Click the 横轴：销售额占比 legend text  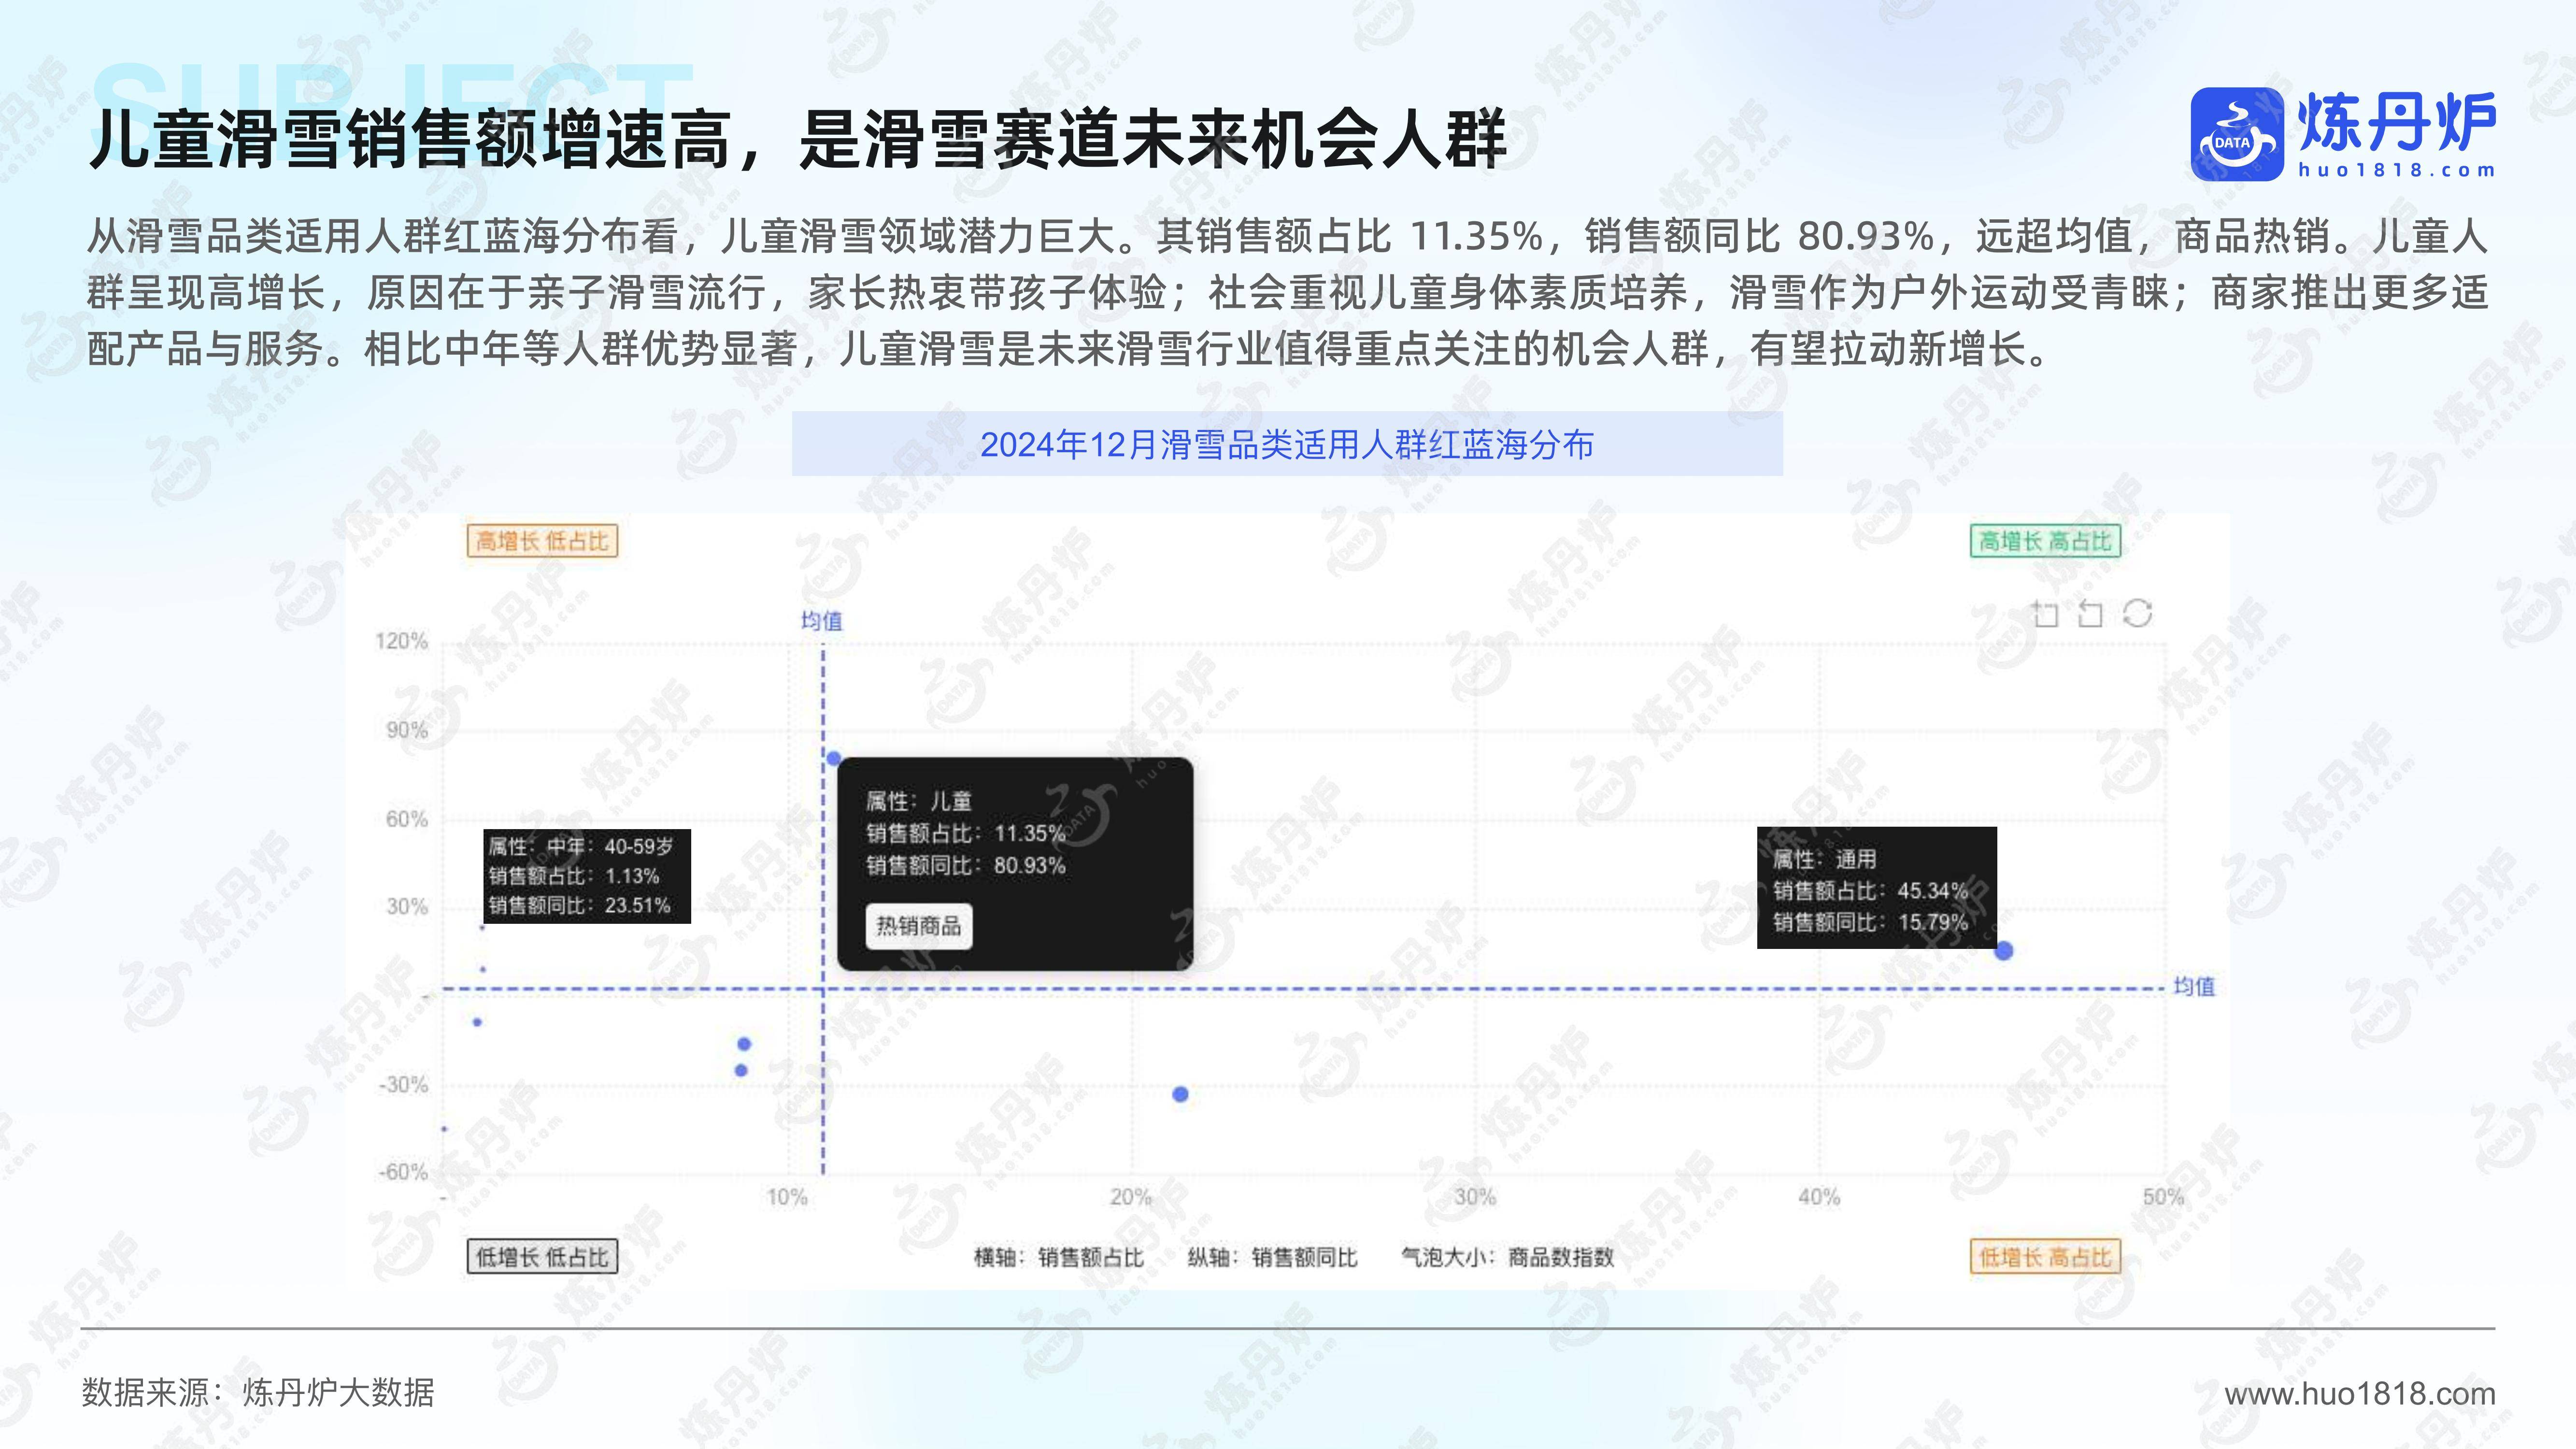pyautogui.click(x=1059, y=1257)
